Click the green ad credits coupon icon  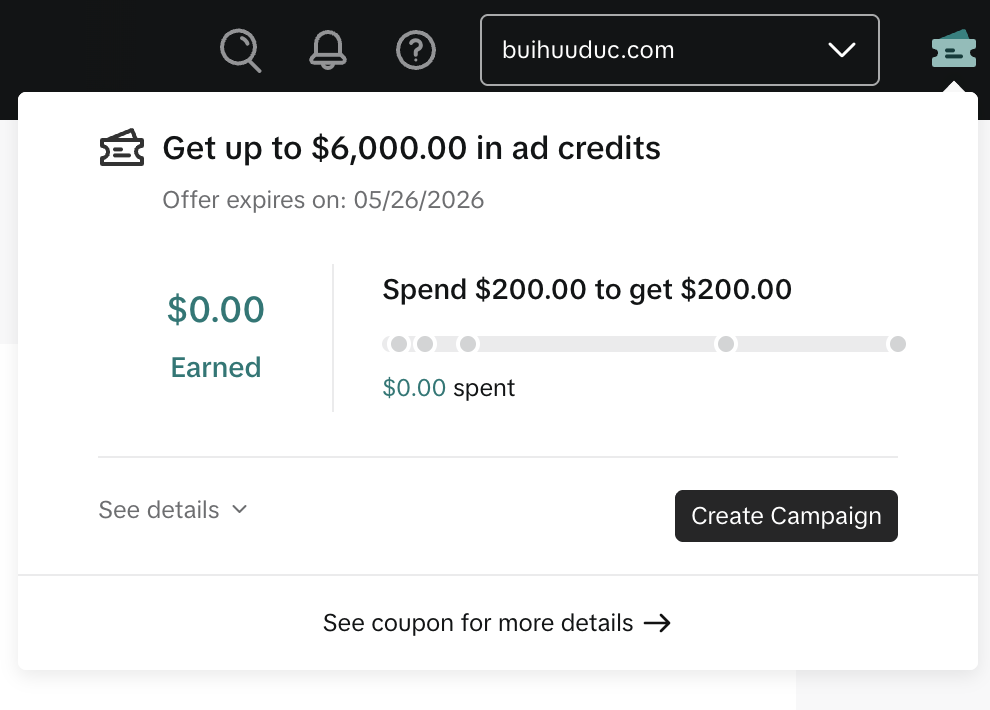(x=953, y=49)
